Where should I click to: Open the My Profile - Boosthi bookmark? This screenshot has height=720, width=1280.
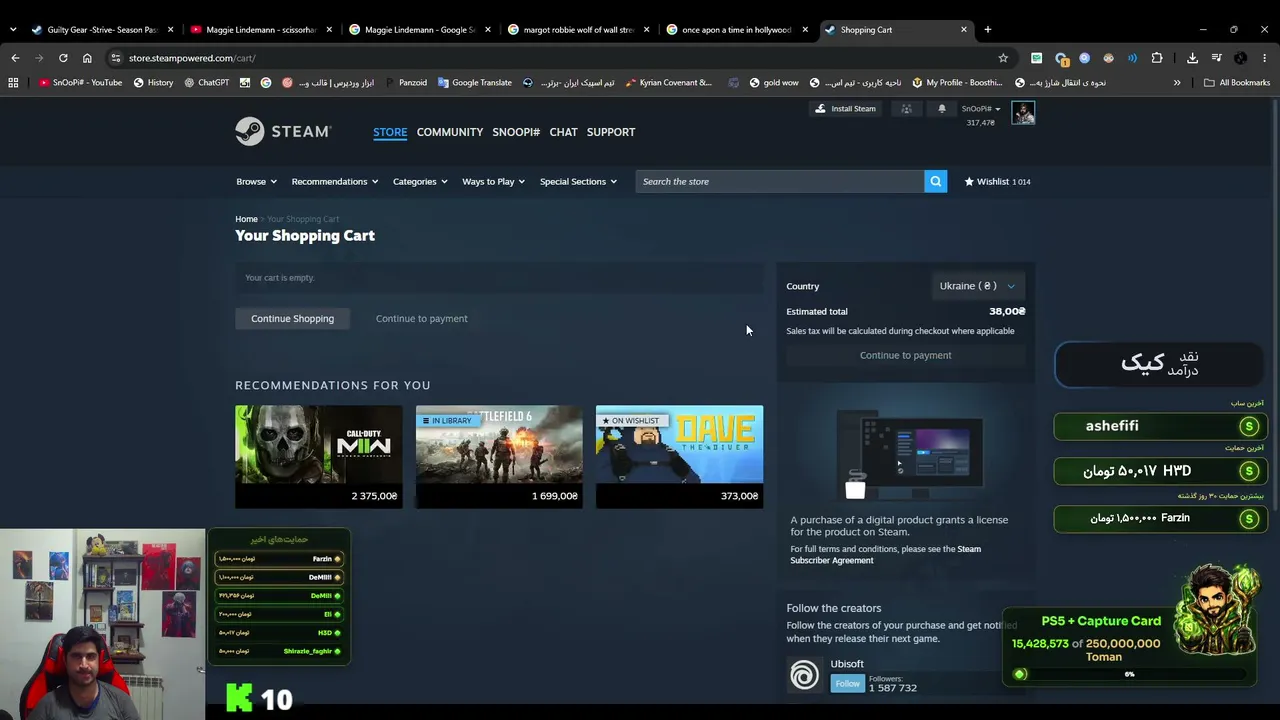pos(957,83)
